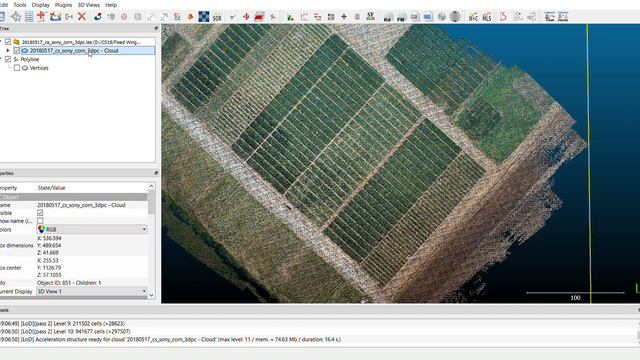Viewport: 640px width, 360px height.
Task: Open the Edit menu
Action: click(4, 5)
